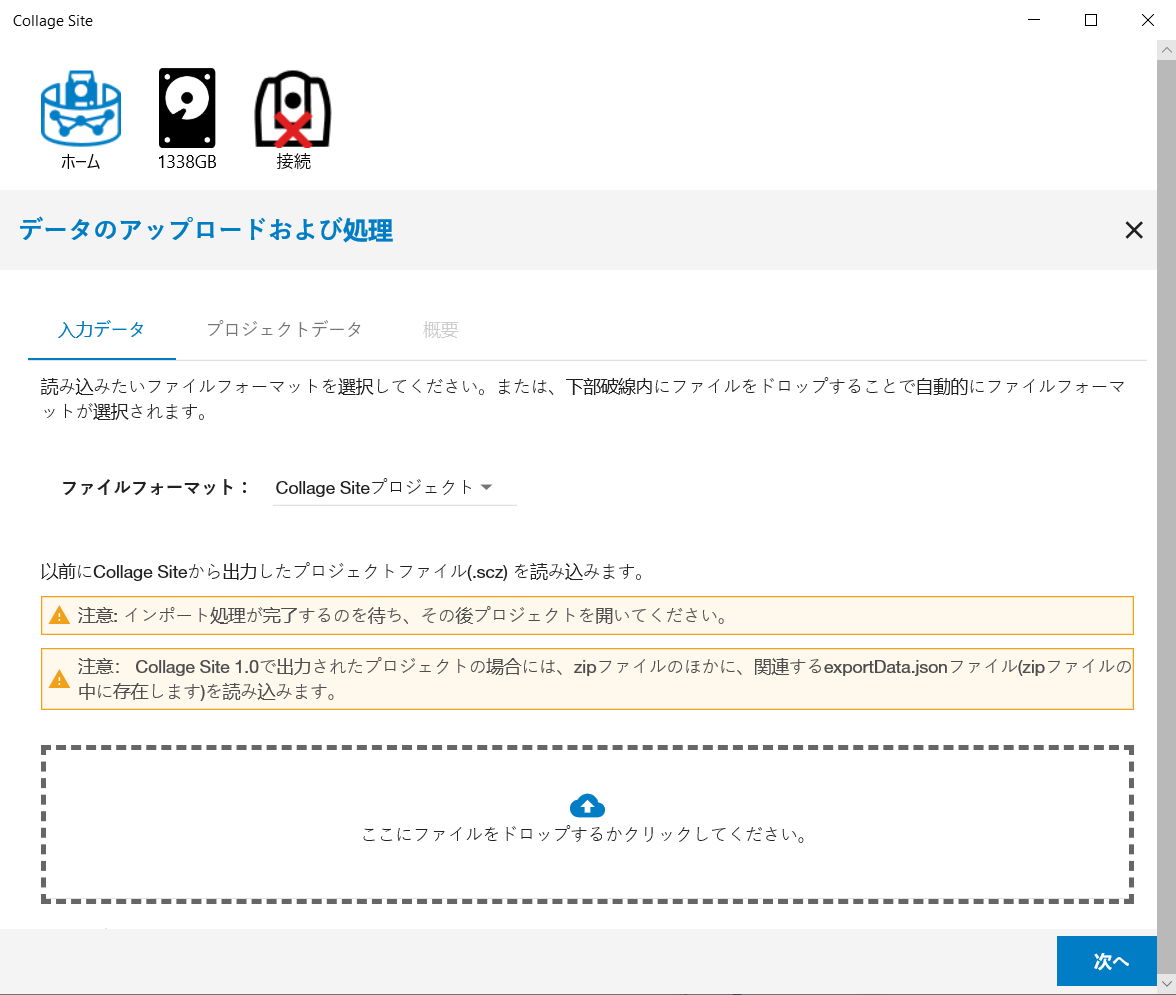
Task: Close the data upload and processing panel
Action: click(x=1133, y=230)
